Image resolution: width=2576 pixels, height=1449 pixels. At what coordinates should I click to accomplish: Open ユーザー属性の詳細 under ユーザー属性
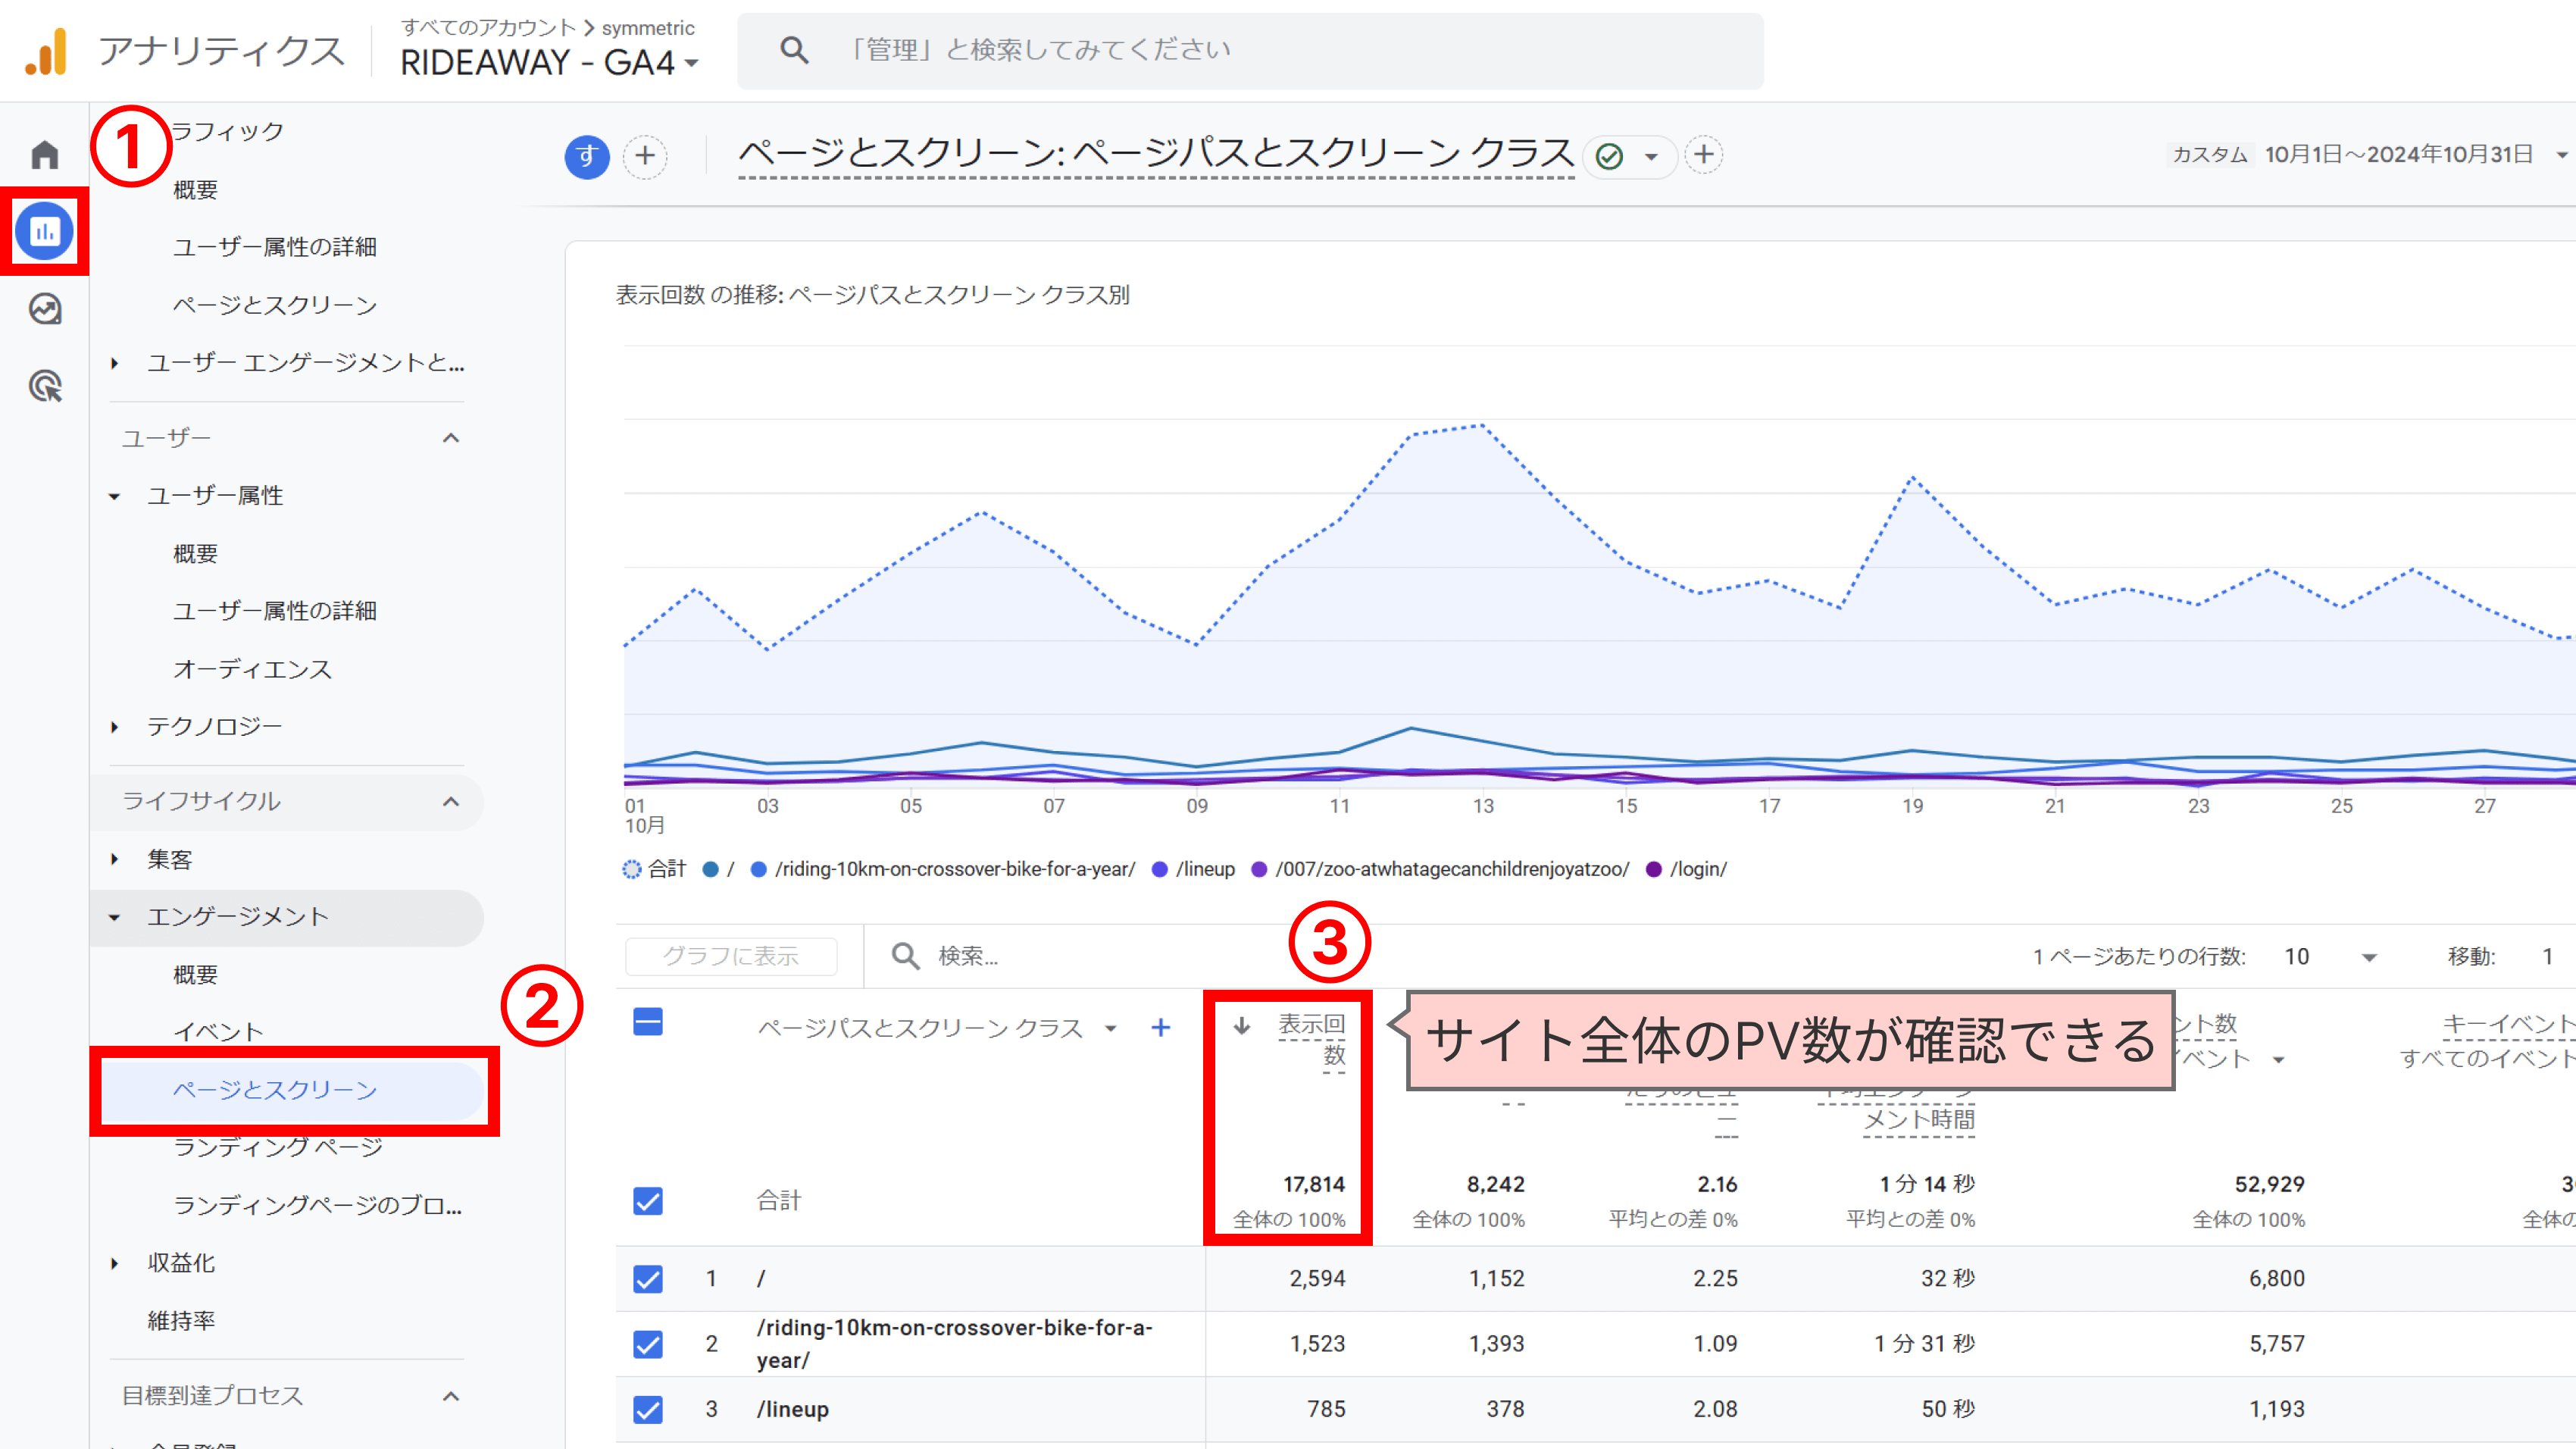point(275,611)
